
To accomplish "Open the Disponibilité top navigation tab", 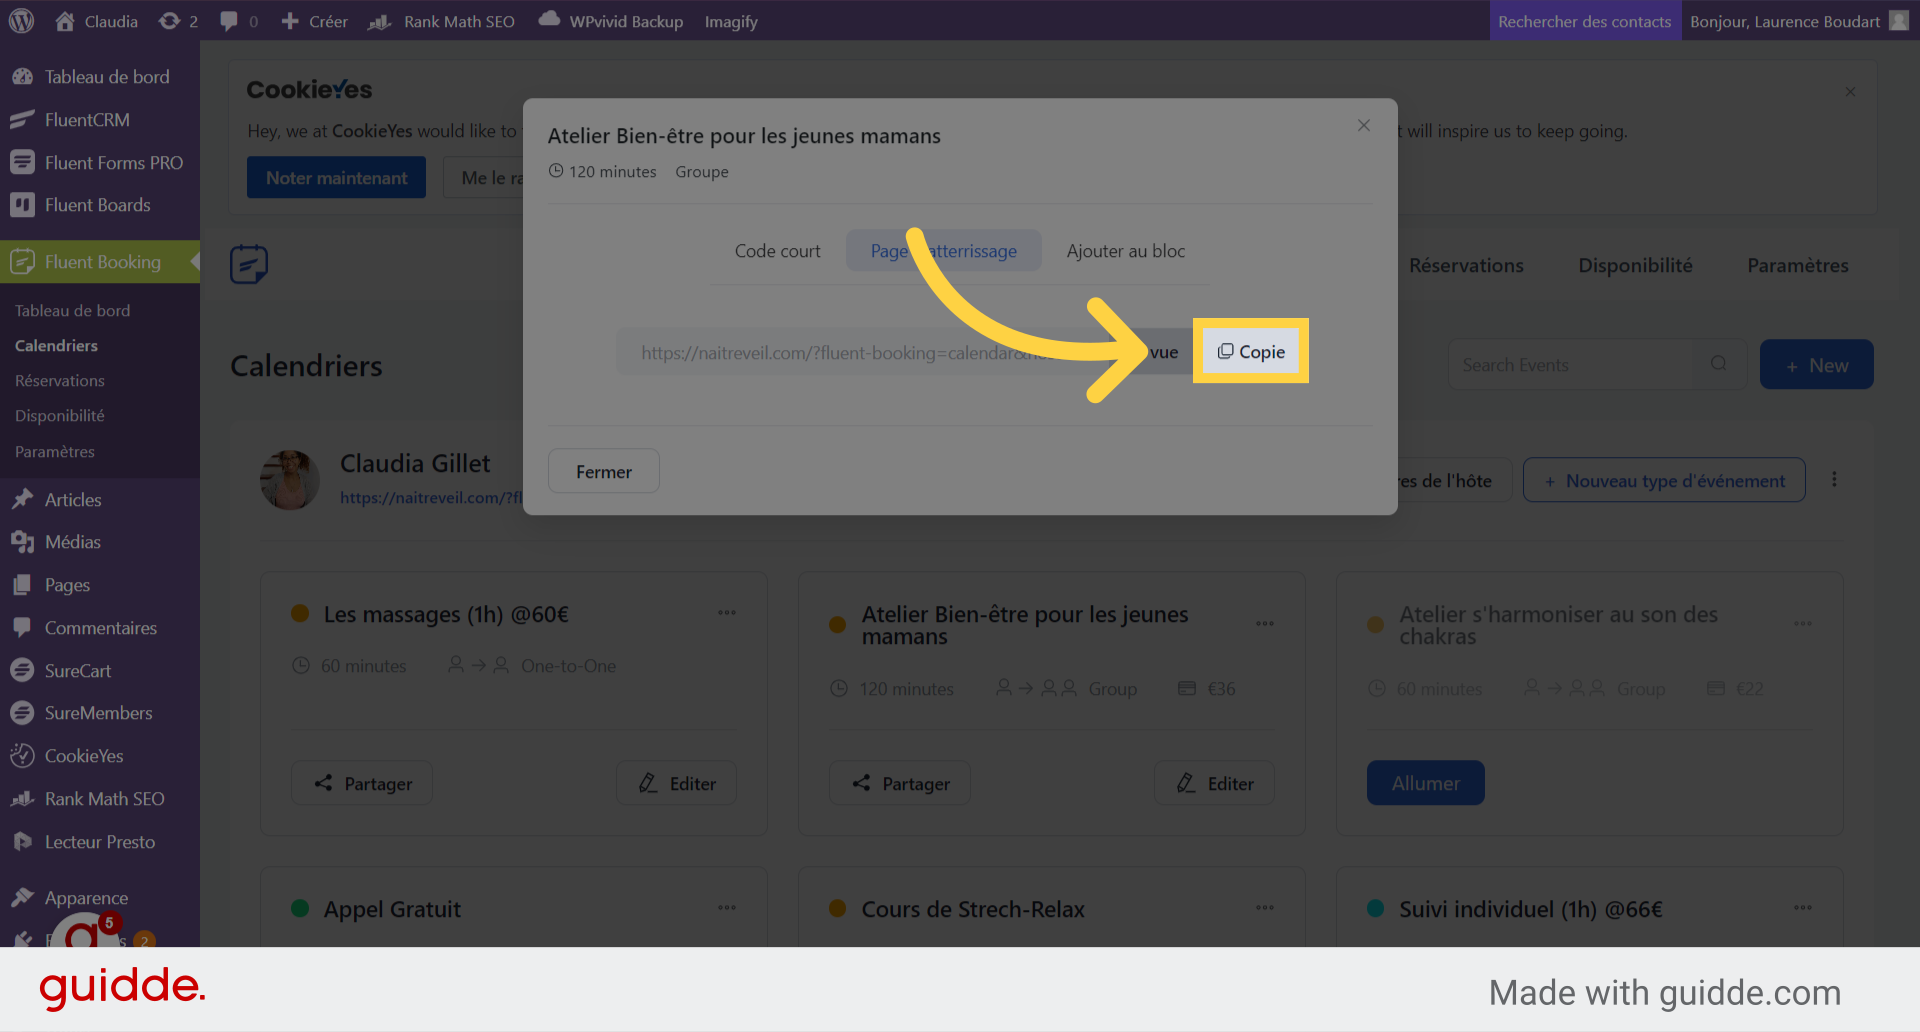I will [1635, 265].
